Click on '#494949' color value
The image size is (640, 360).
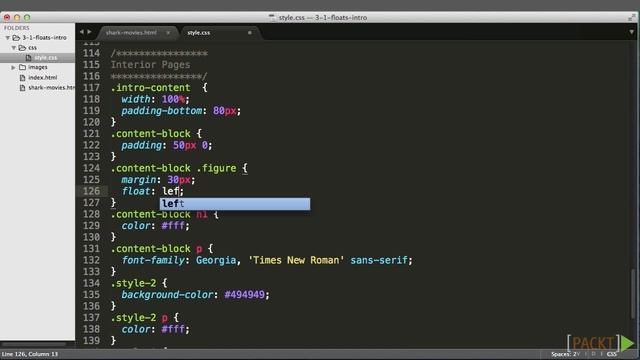click(244, 295)
